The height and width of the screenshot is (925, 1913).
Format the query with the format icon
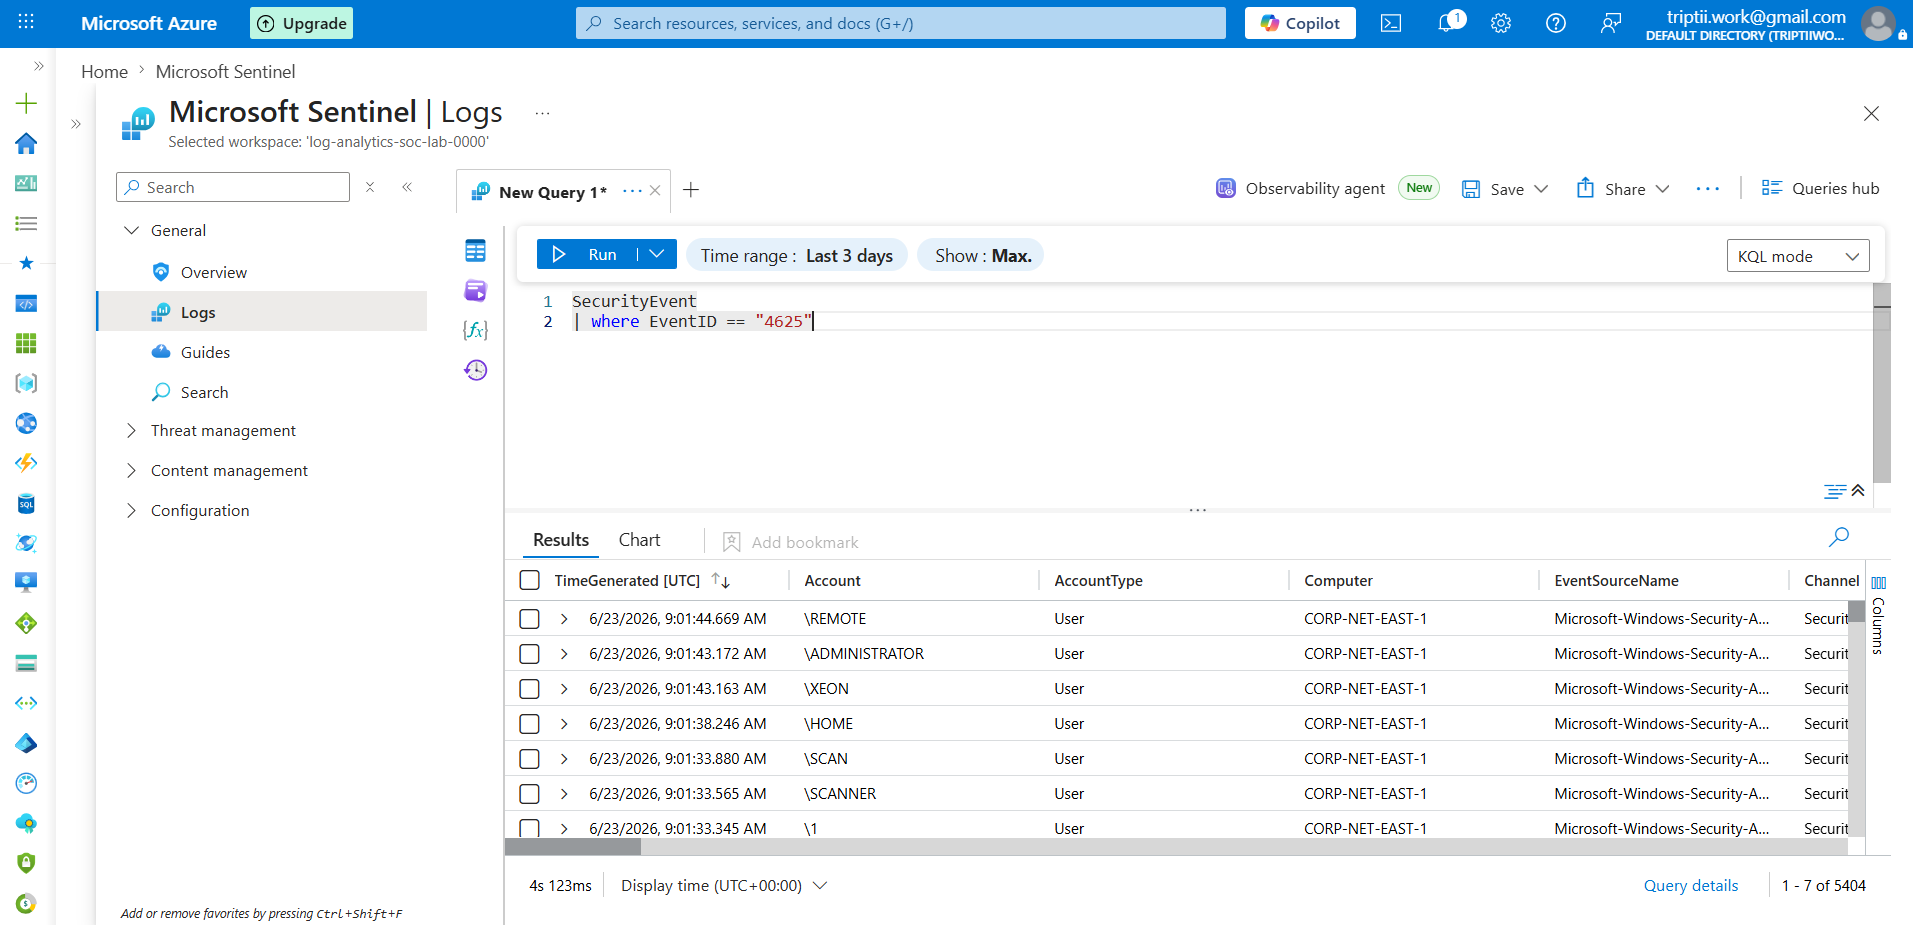[1834, 491]
